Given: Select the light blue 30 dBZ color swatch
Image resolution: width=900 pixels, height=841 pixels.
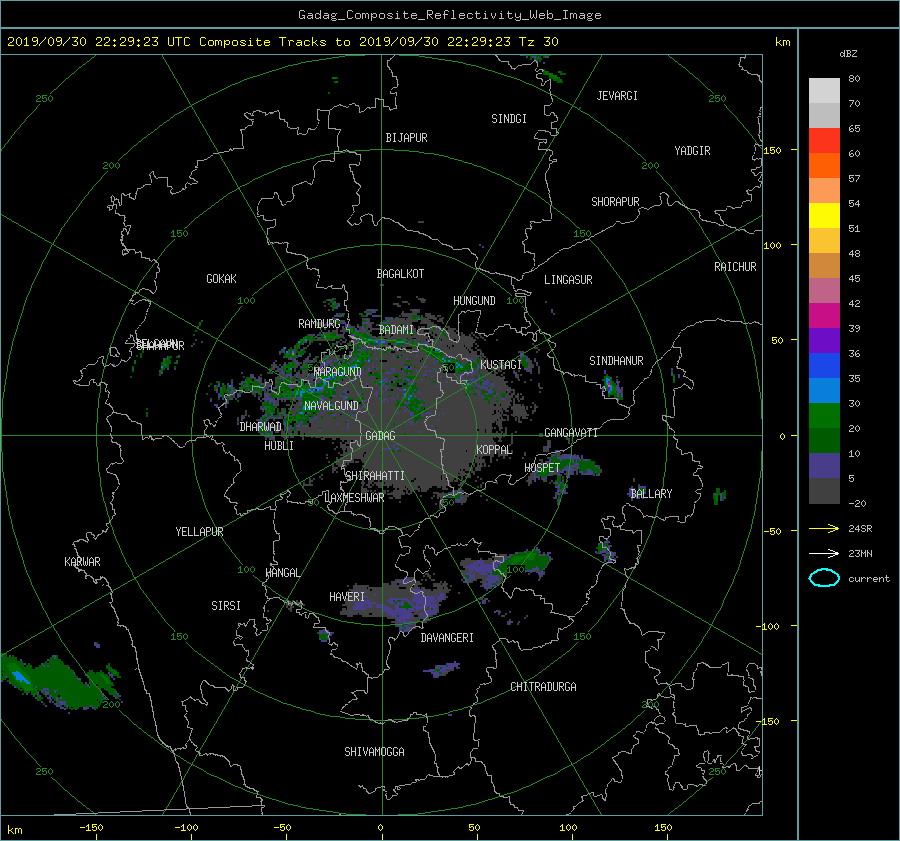Looking at the screenshot, I should [x=824, y=390].
